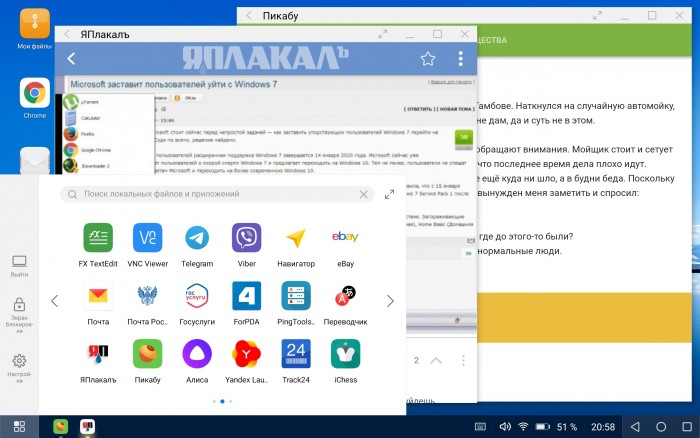Image resolution: width=700 pixels, height=438 pixels.
Task: Click battery indicator 51 %
Action: click(x=556, y=427)
